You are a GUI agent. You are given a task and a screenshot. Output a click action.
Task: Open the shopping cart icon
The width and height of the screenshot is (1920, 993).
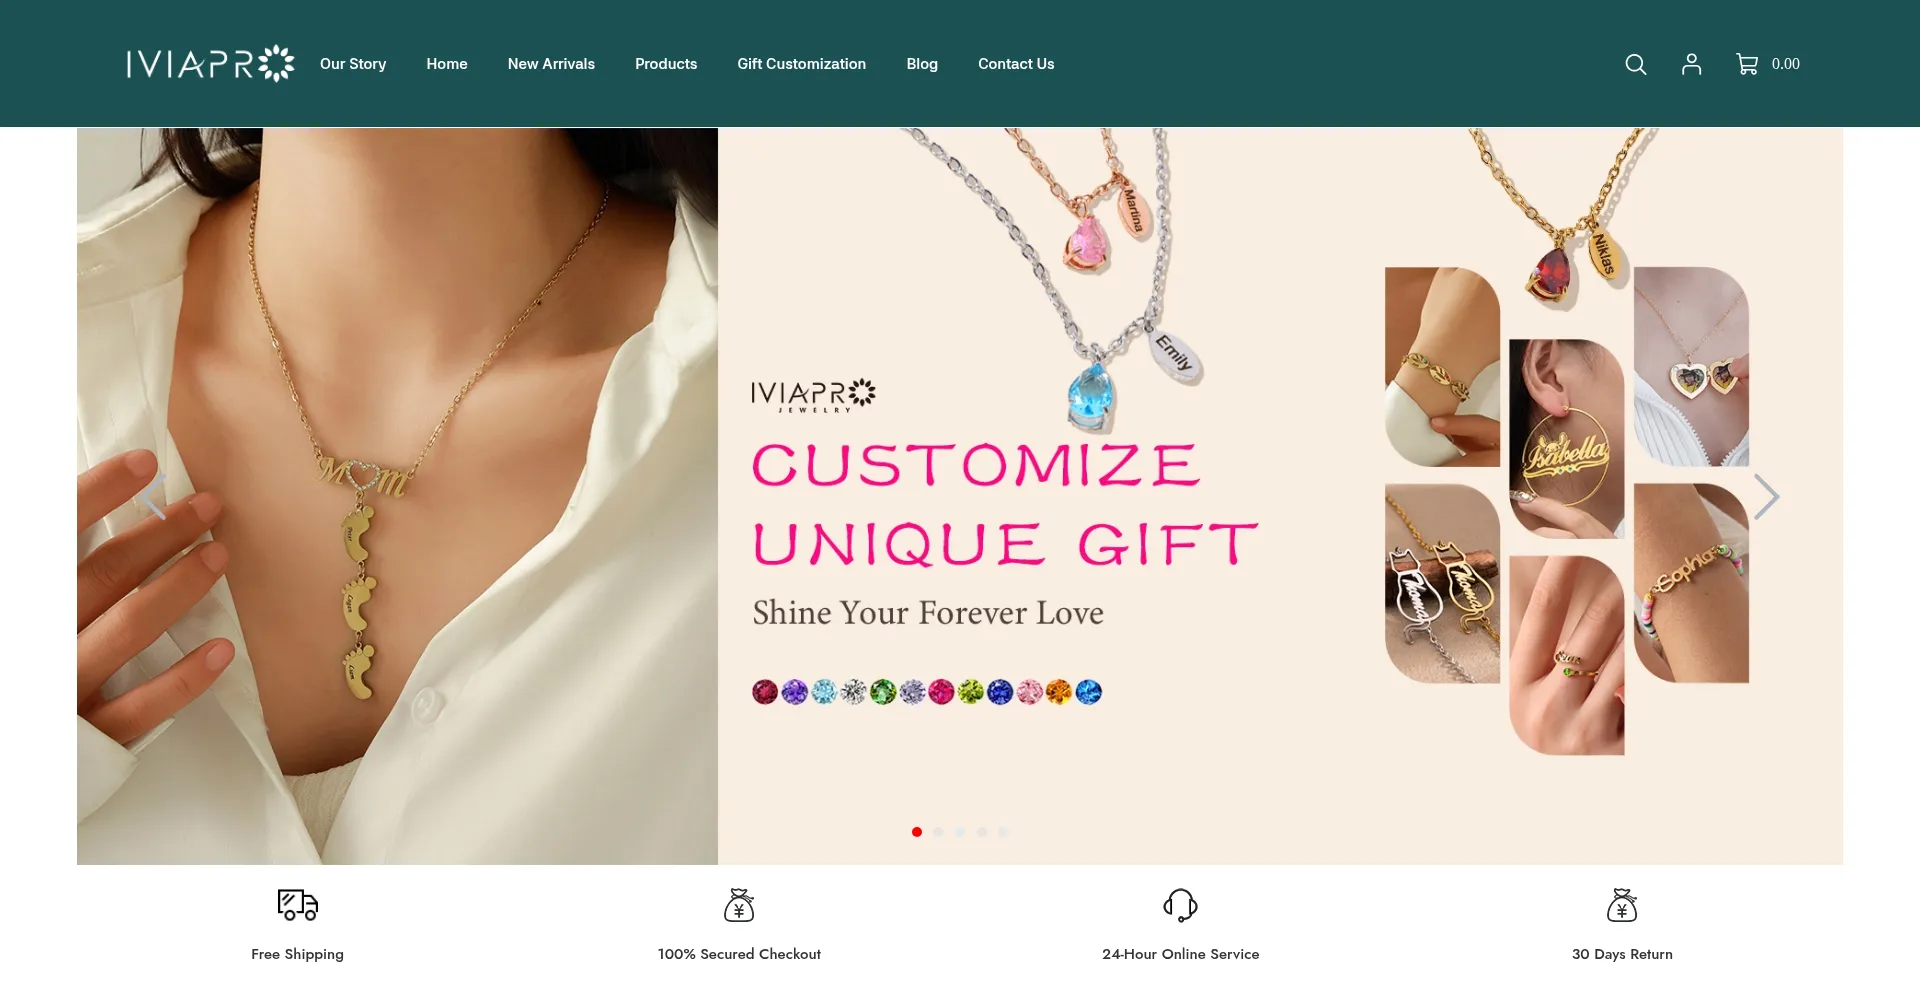(1747, 64)
